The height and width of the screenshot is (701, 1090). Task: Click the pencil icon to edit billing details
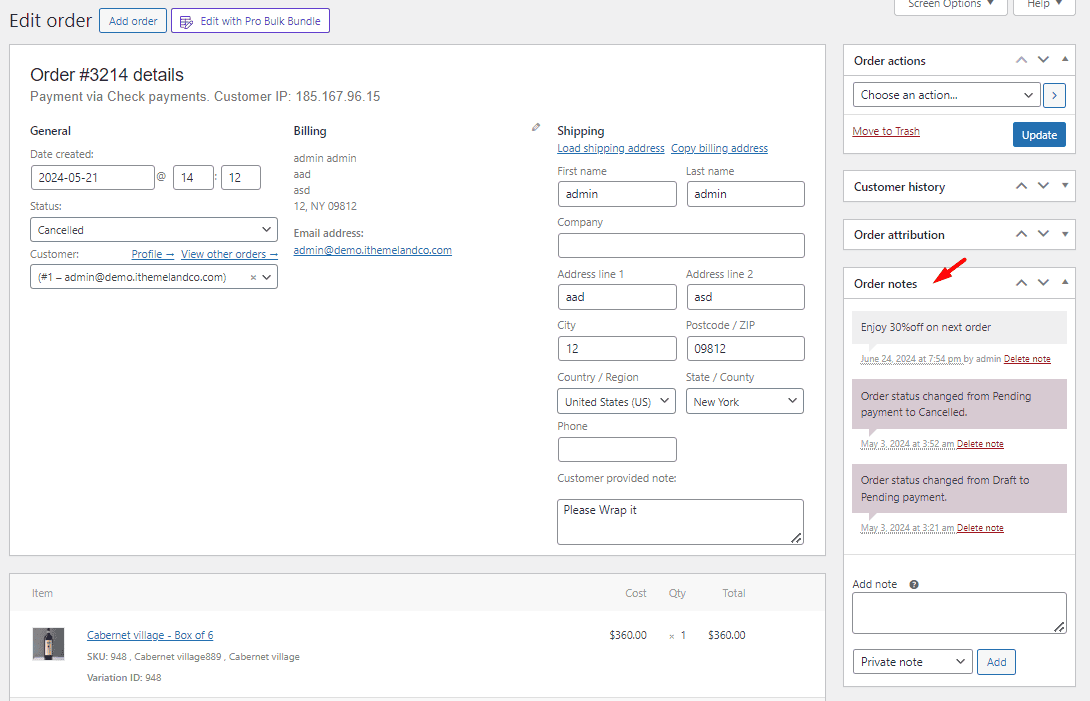tap(535, 127)
